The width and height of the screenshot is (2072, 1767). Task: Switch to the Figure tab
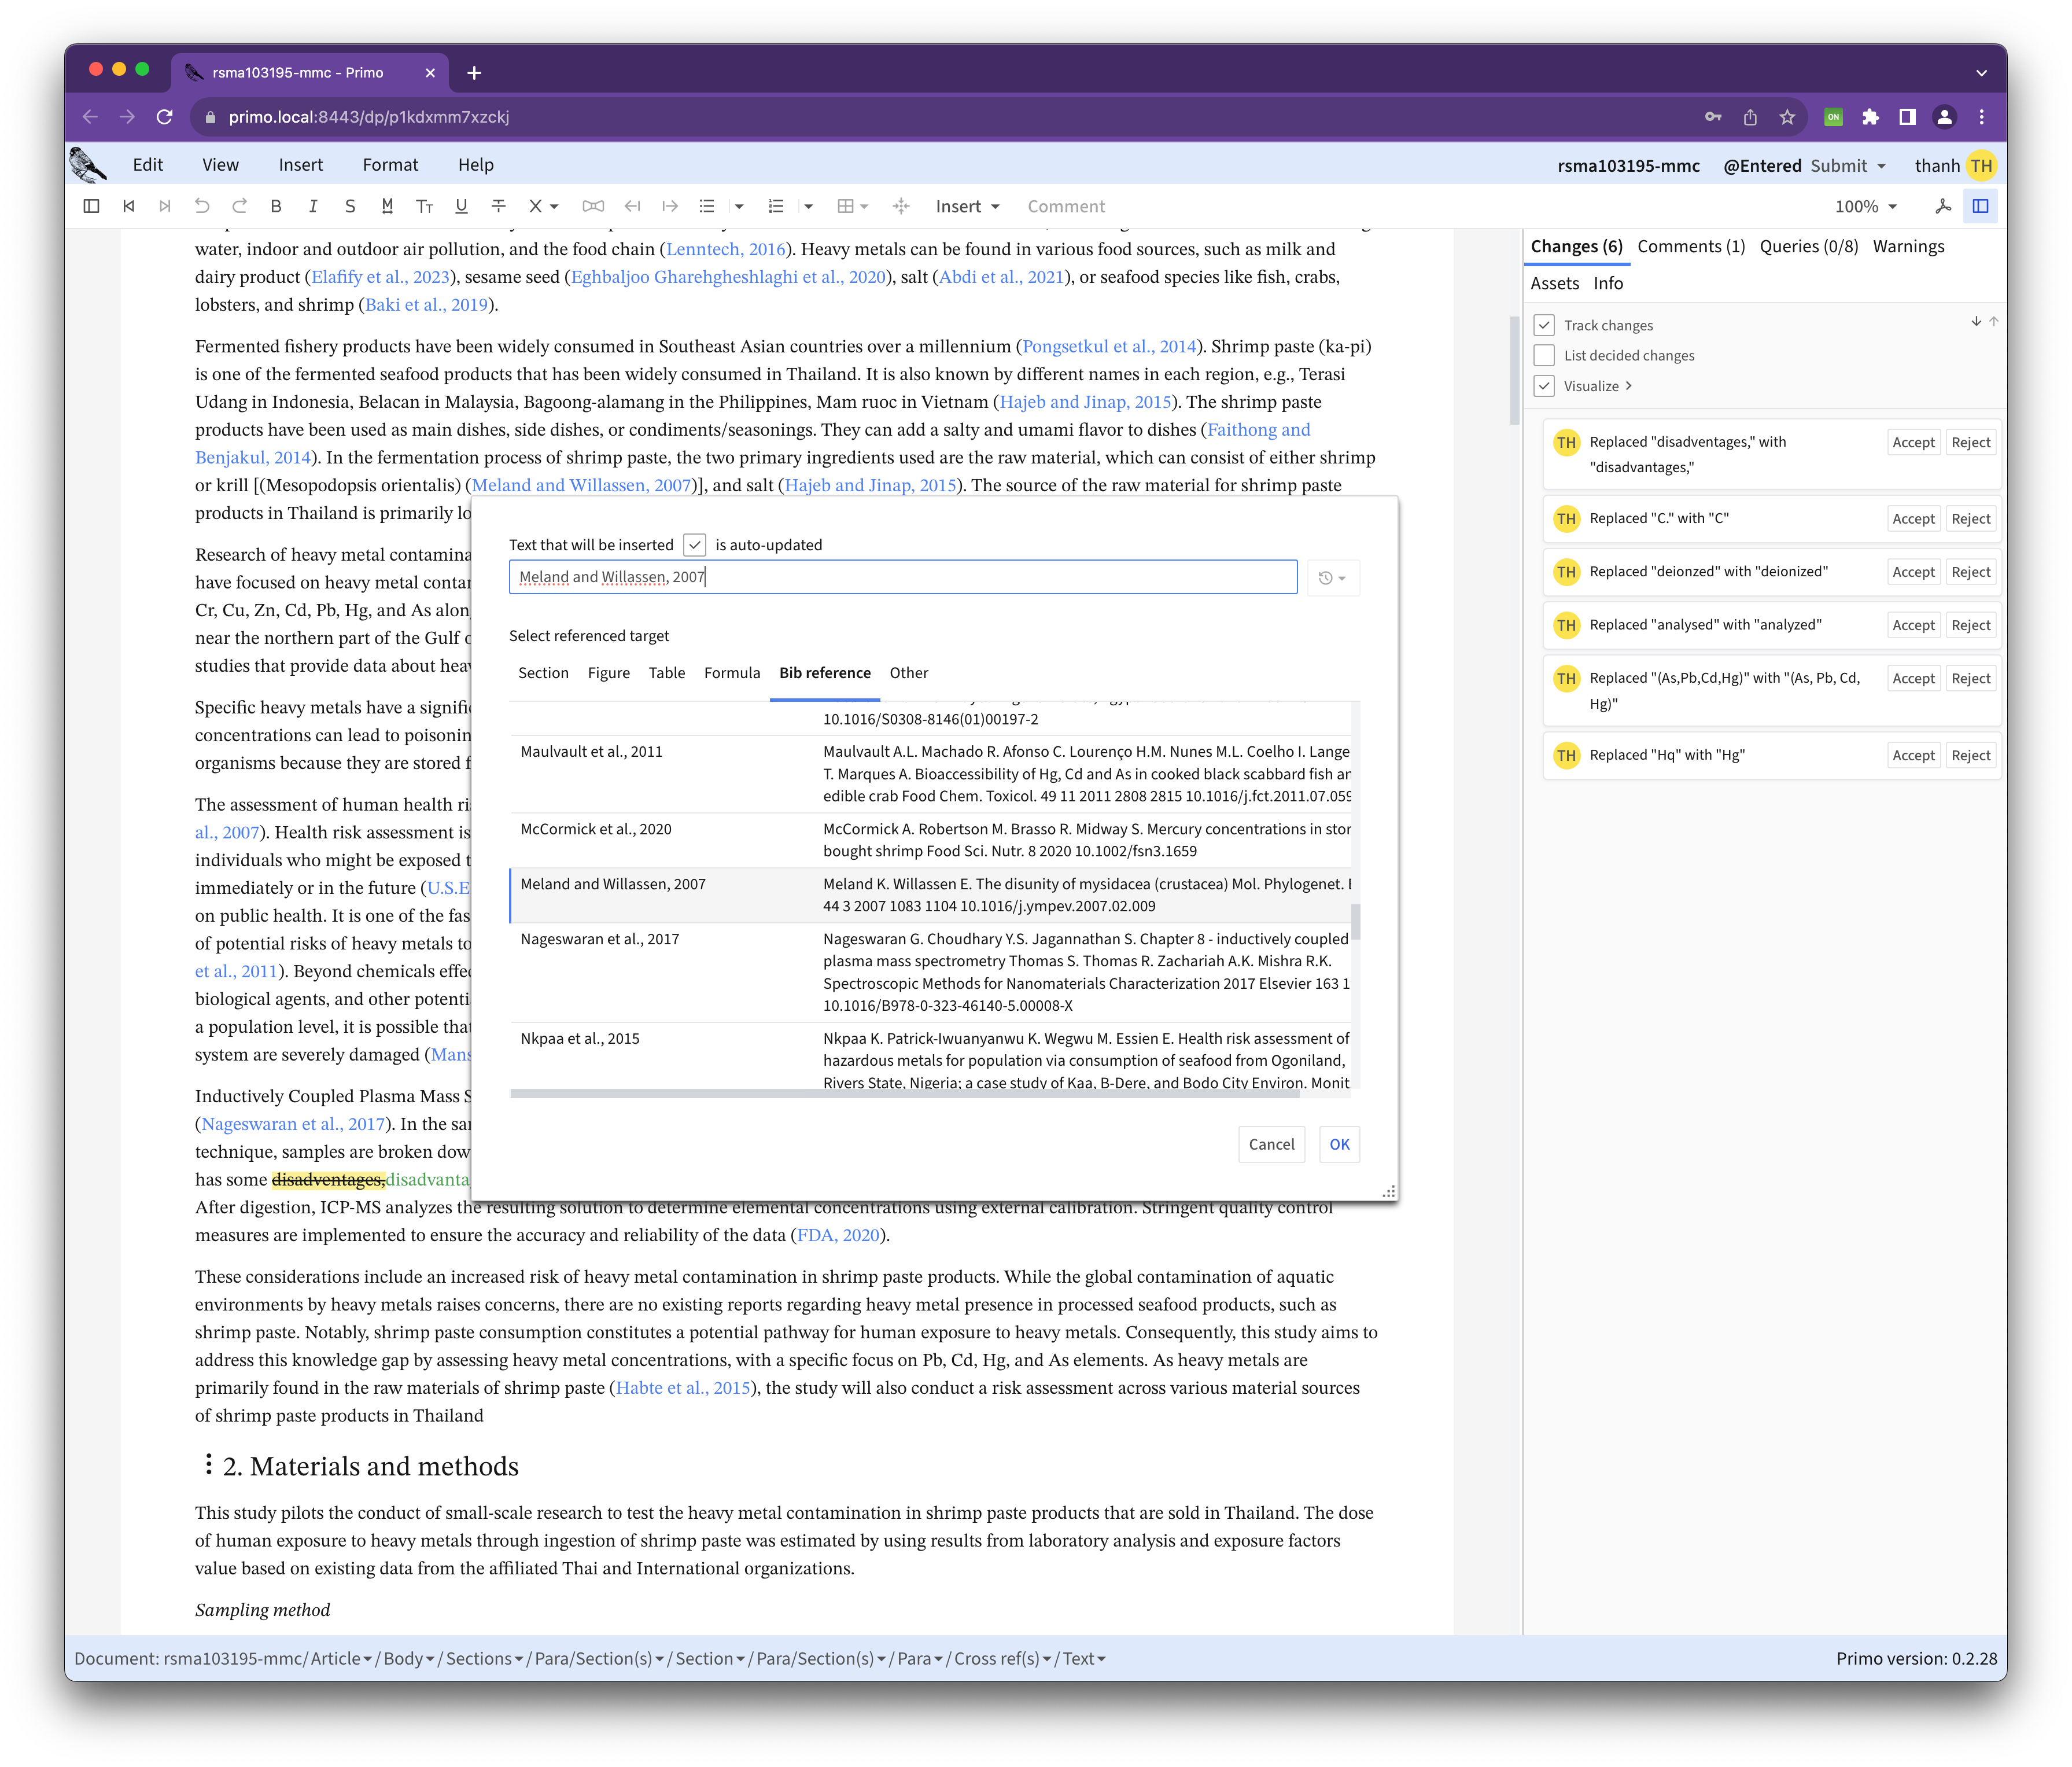[608, 673]
